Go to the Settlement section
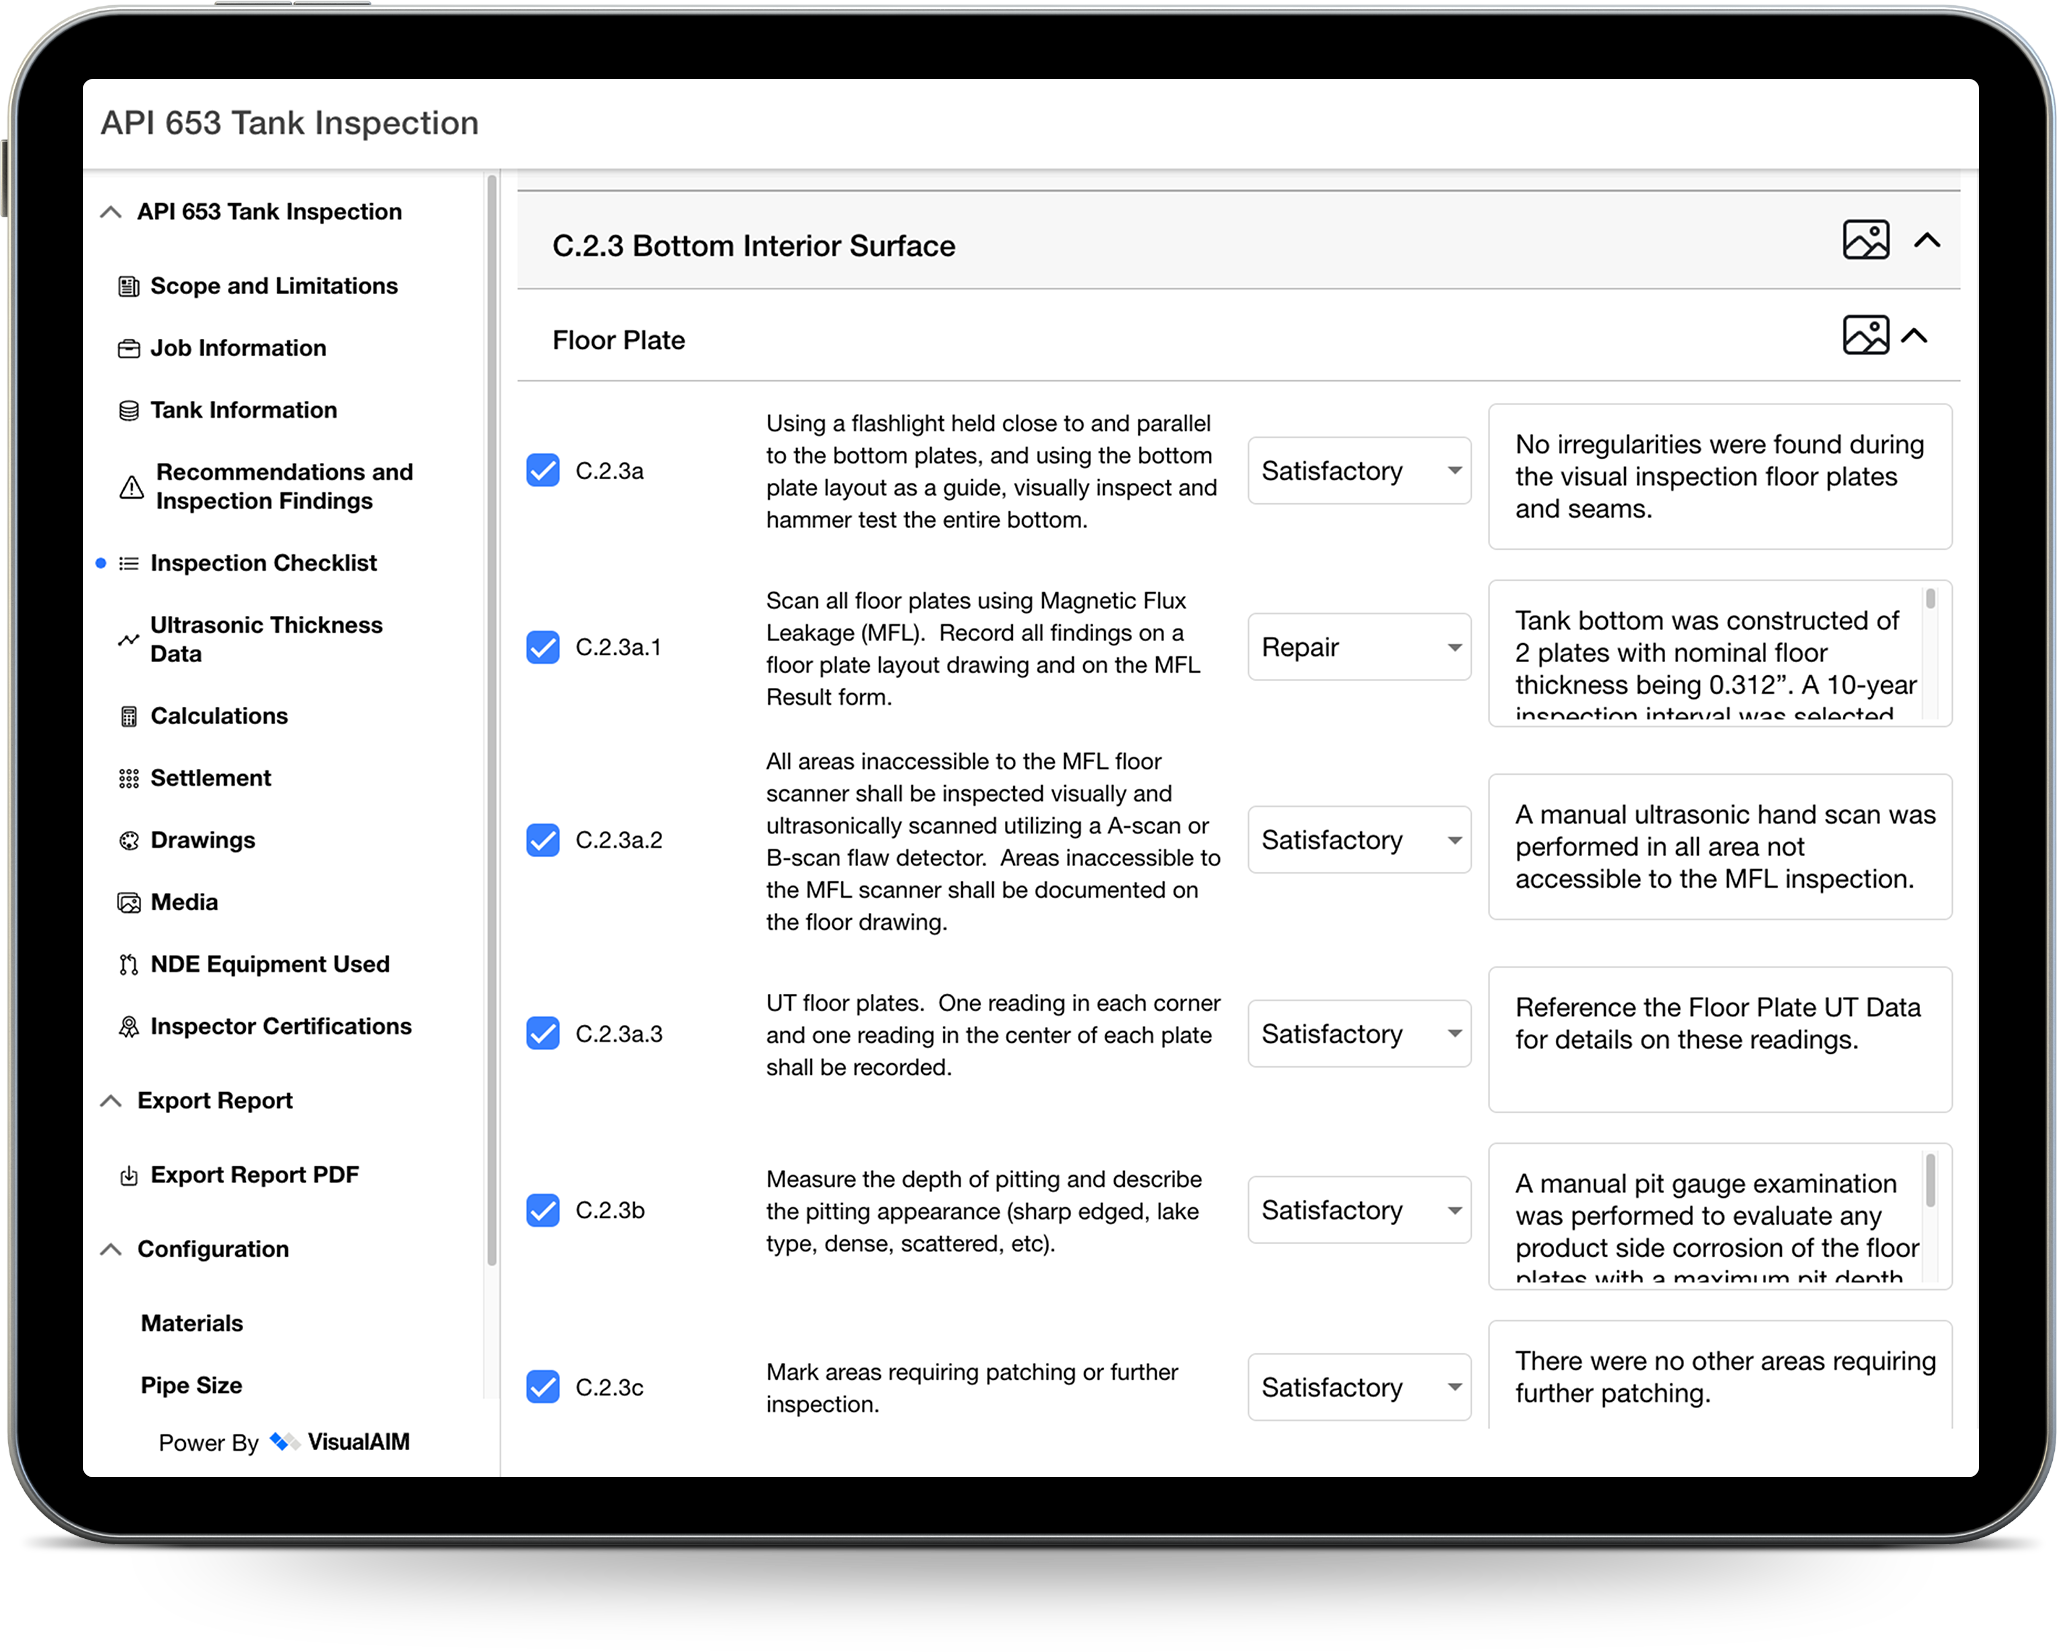The width and height of the screenshot is (2057, 1652). [x=210, y=778]
